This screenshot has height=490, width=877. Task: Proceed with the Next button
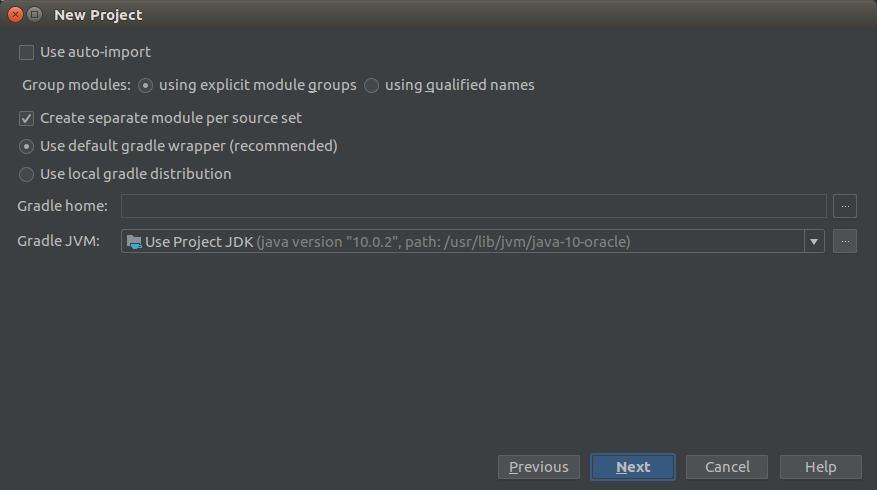633,467
